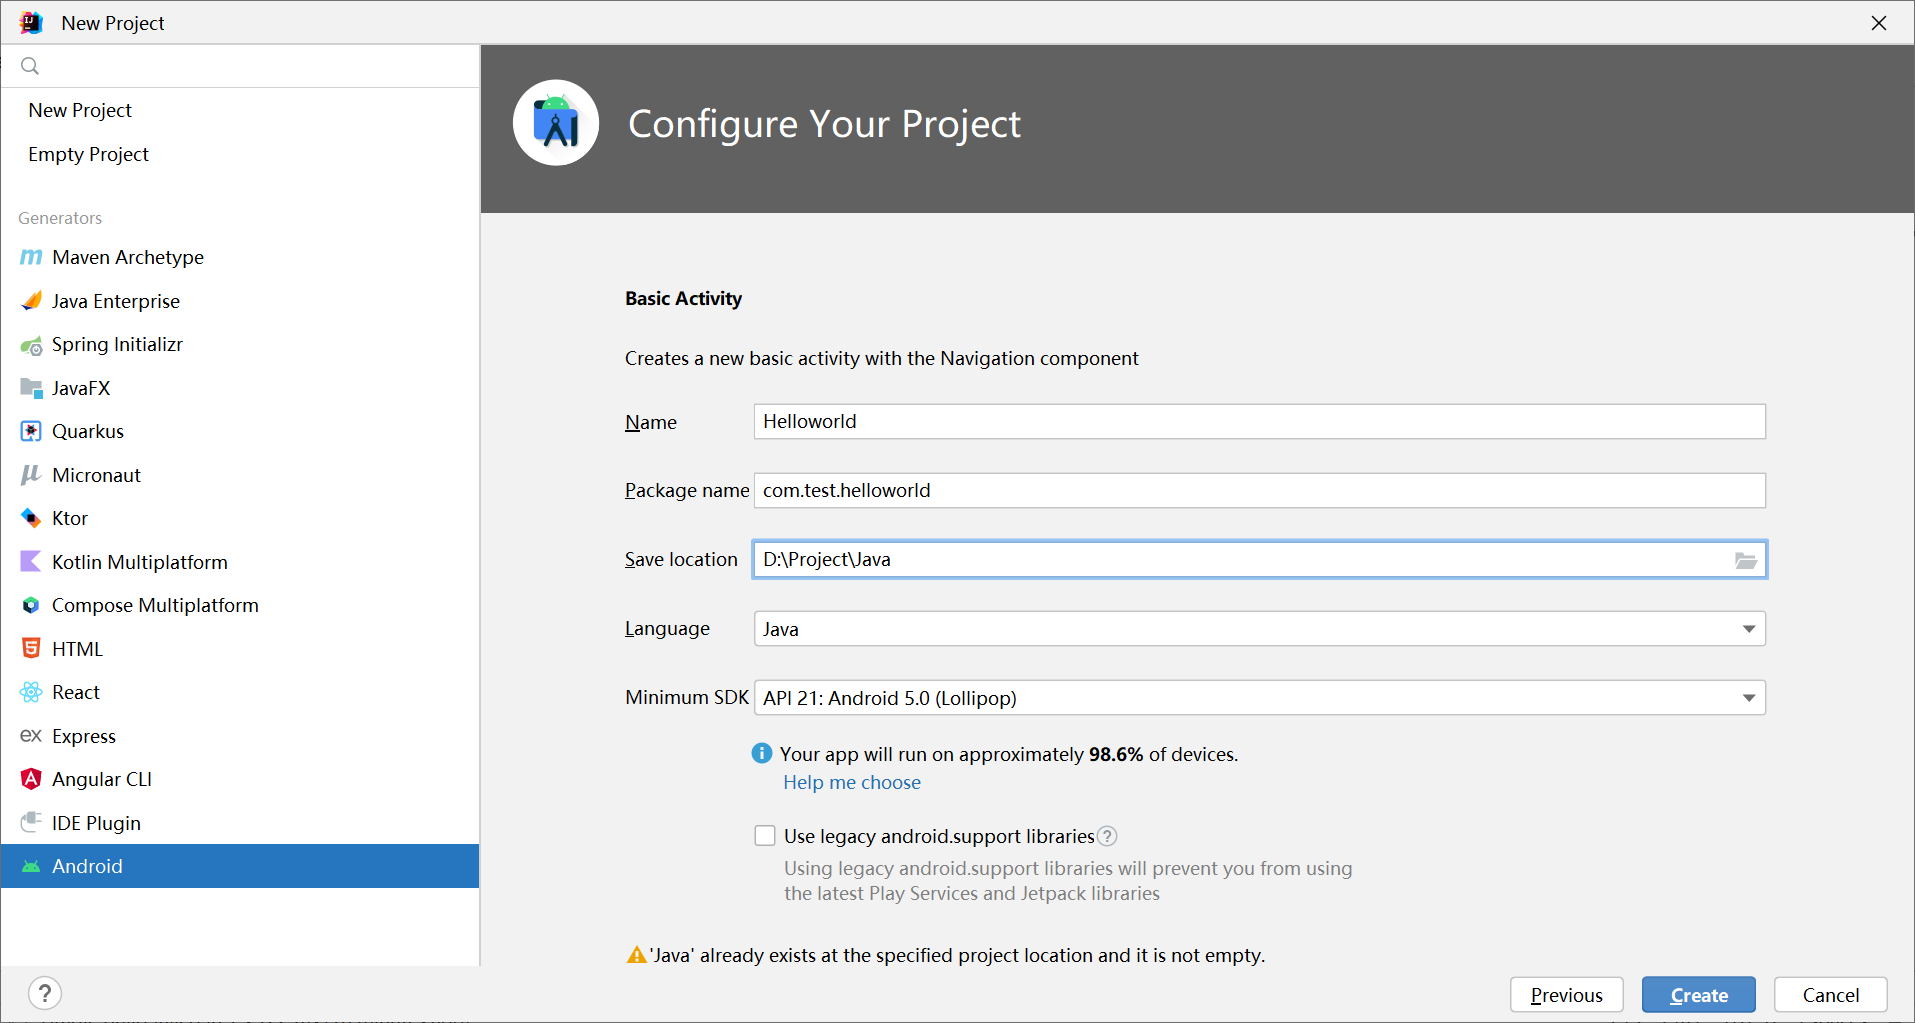Select the Quarkus entry
This screenshot has width=1915, height=1023.
(x=240, y=431)
